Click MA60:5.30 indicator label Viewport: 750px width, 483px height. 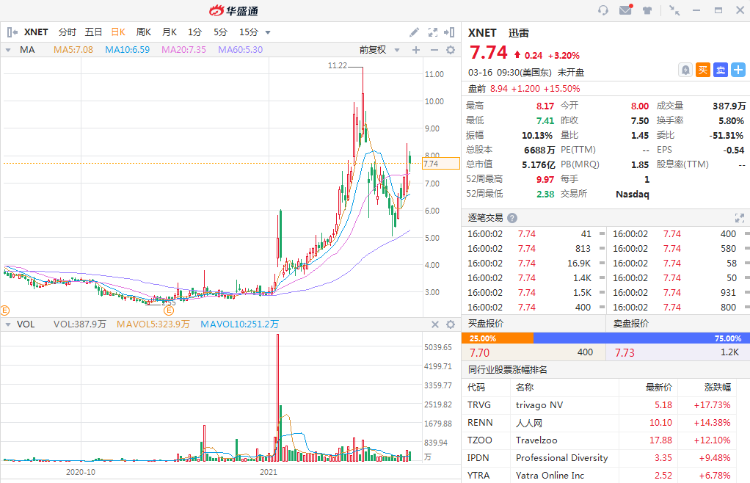[x=240, y=50]
